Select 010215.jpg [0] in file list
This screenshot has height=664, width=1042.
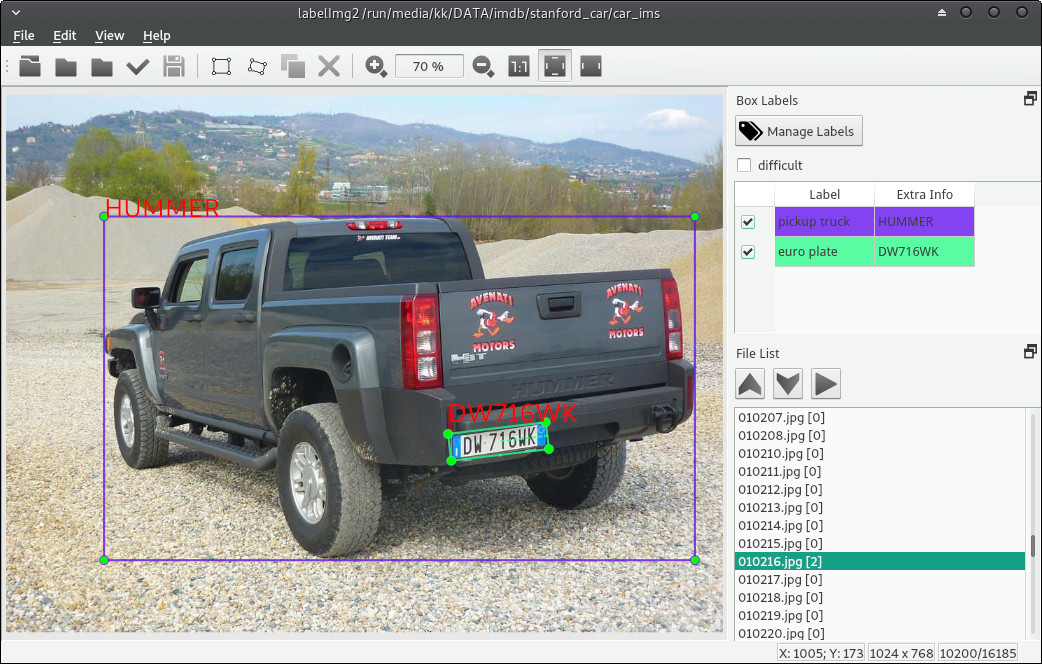point(880,543)
